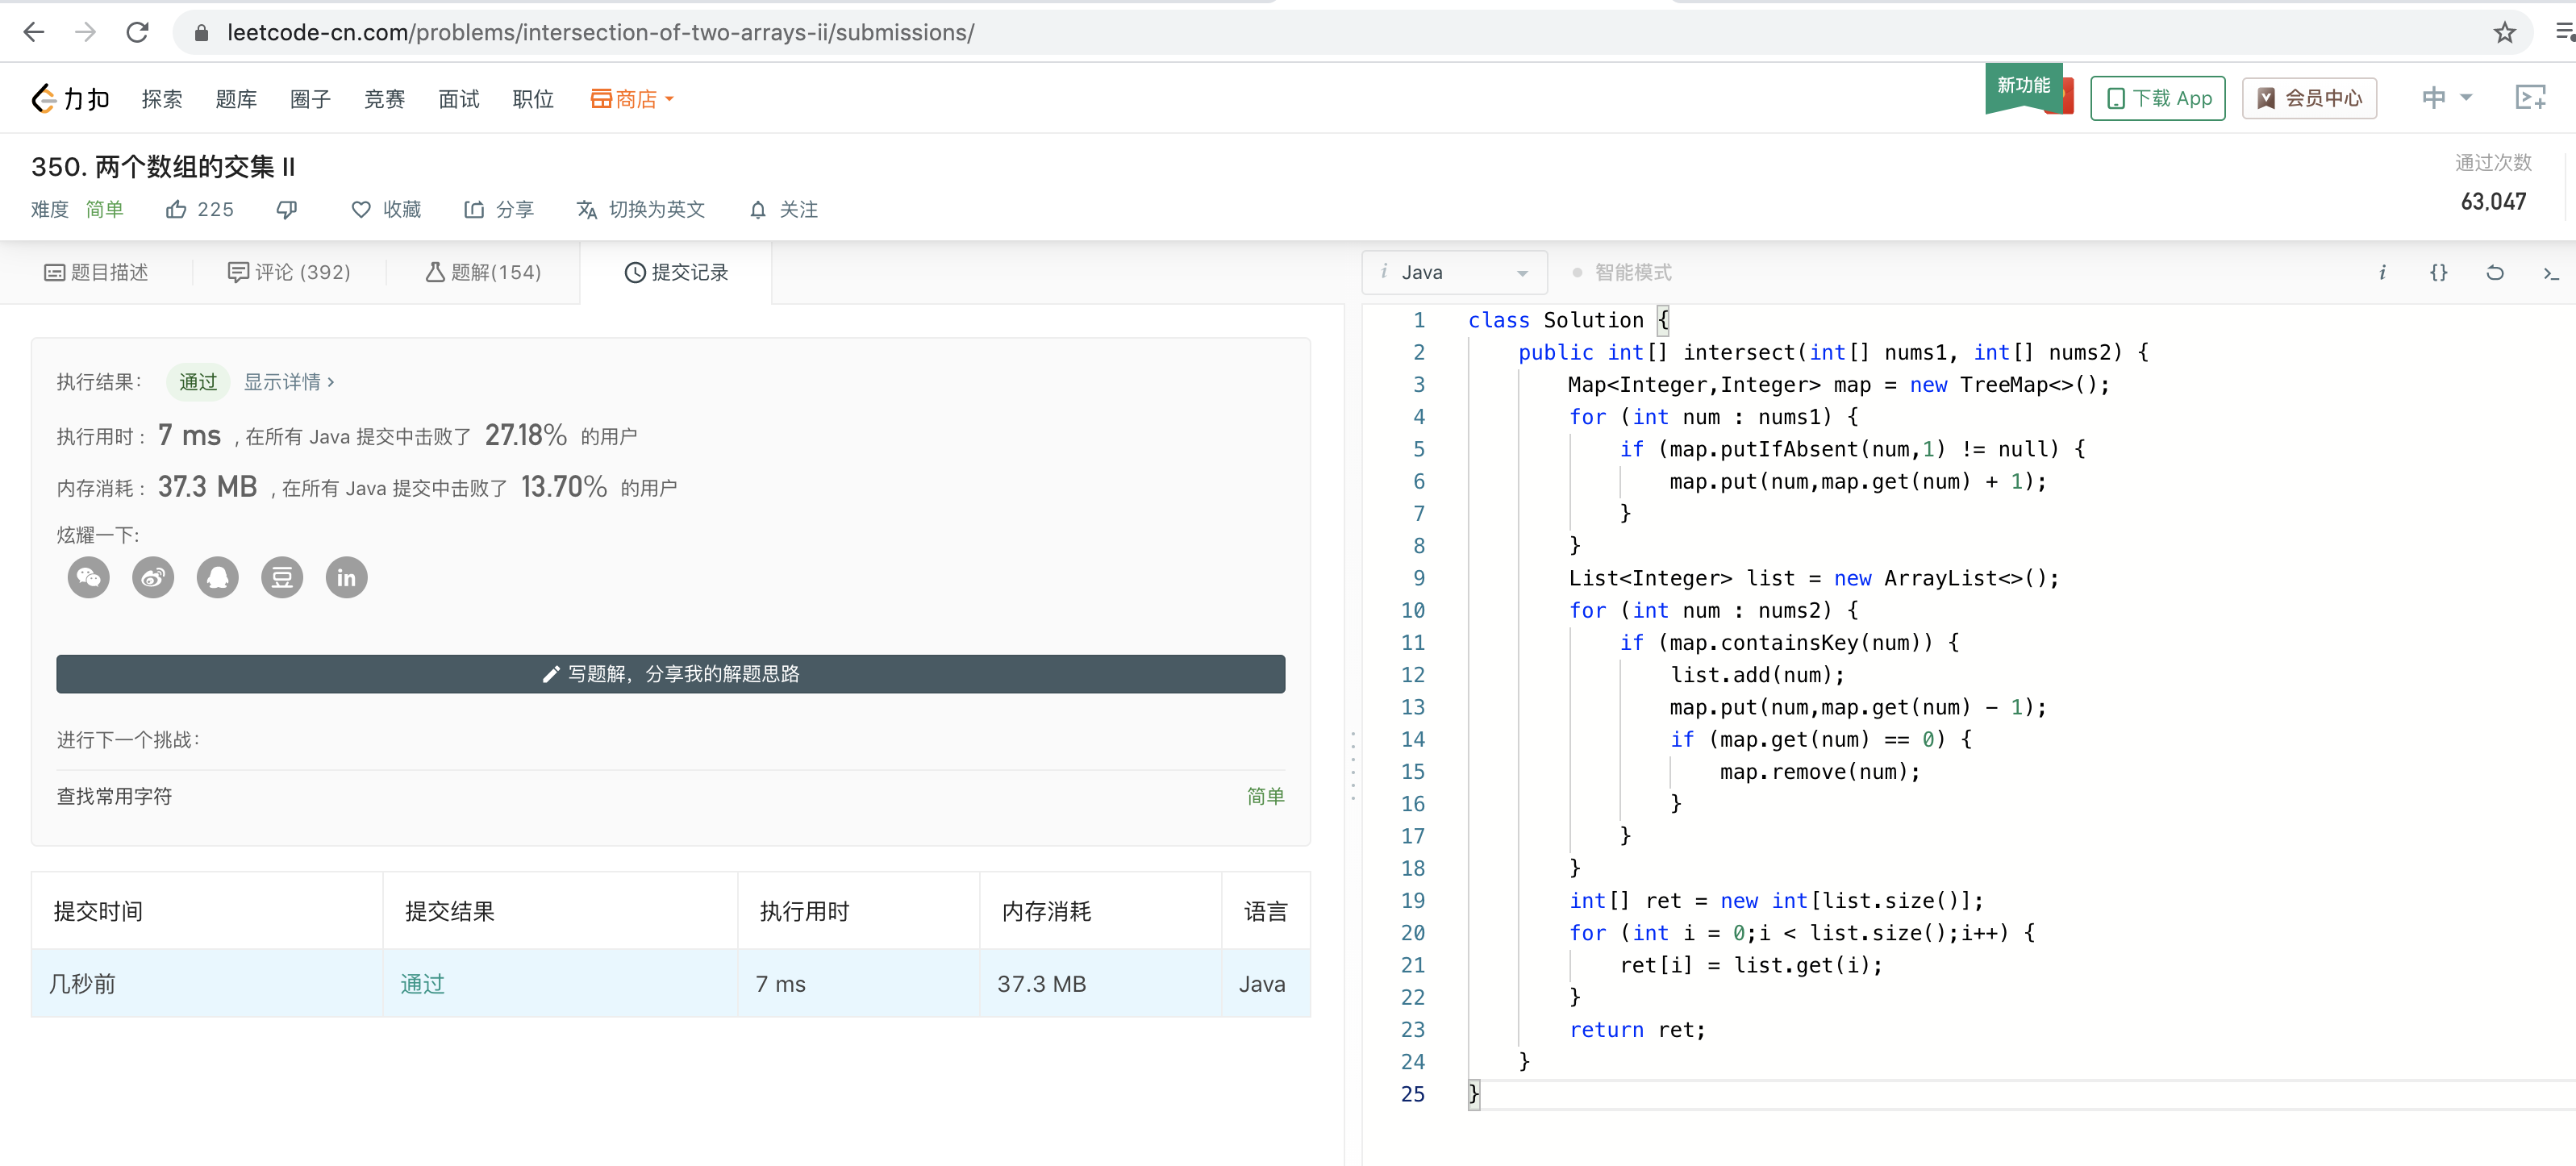The width and height of the screenshot is (2576, 1166).
Task: Open the 面试 nav item
Action: coord(458,98)
